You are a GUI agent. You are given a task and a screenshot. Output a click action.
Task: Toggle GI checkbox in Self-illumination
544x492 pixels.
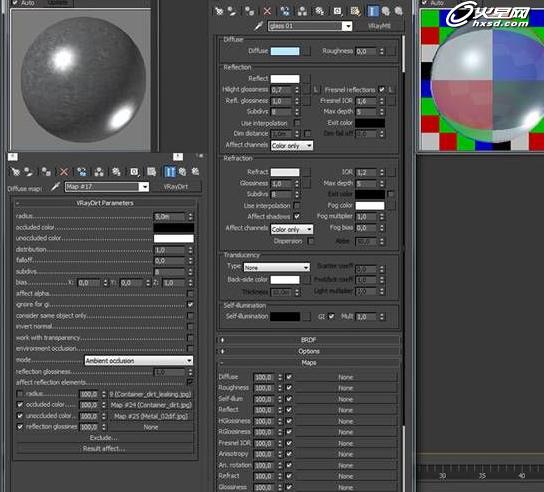pos(331,316)
